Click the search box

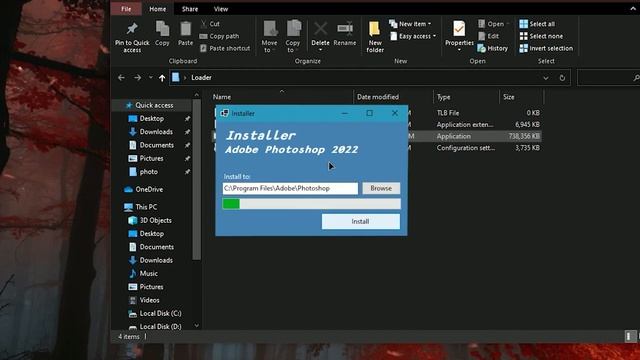(x=608, y=78)
